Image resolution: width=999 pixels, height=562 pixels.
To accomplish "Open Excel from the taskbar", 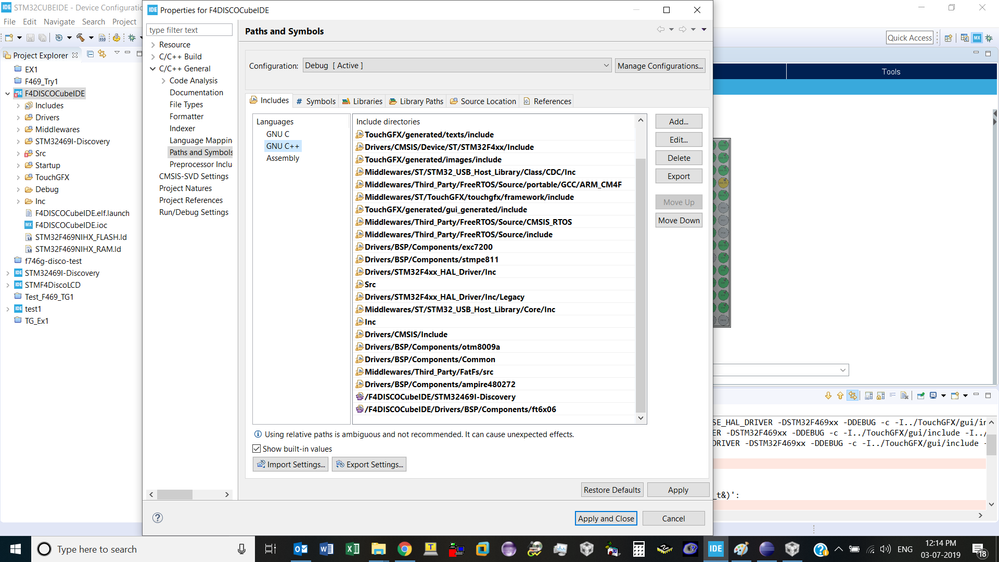I will (x=352, y=549).
